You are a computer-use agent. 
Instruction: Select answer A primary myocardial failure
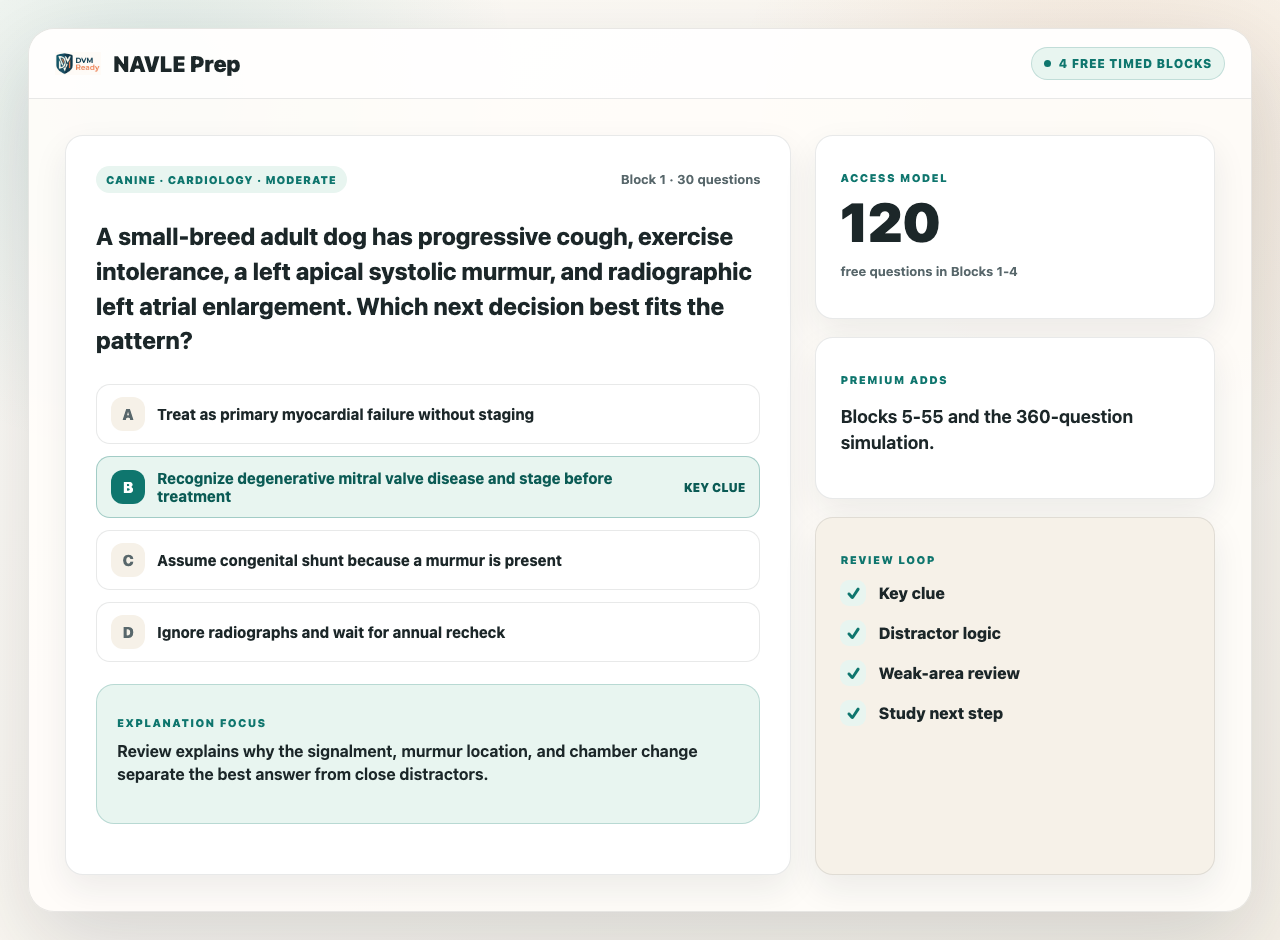pos(428,414)
